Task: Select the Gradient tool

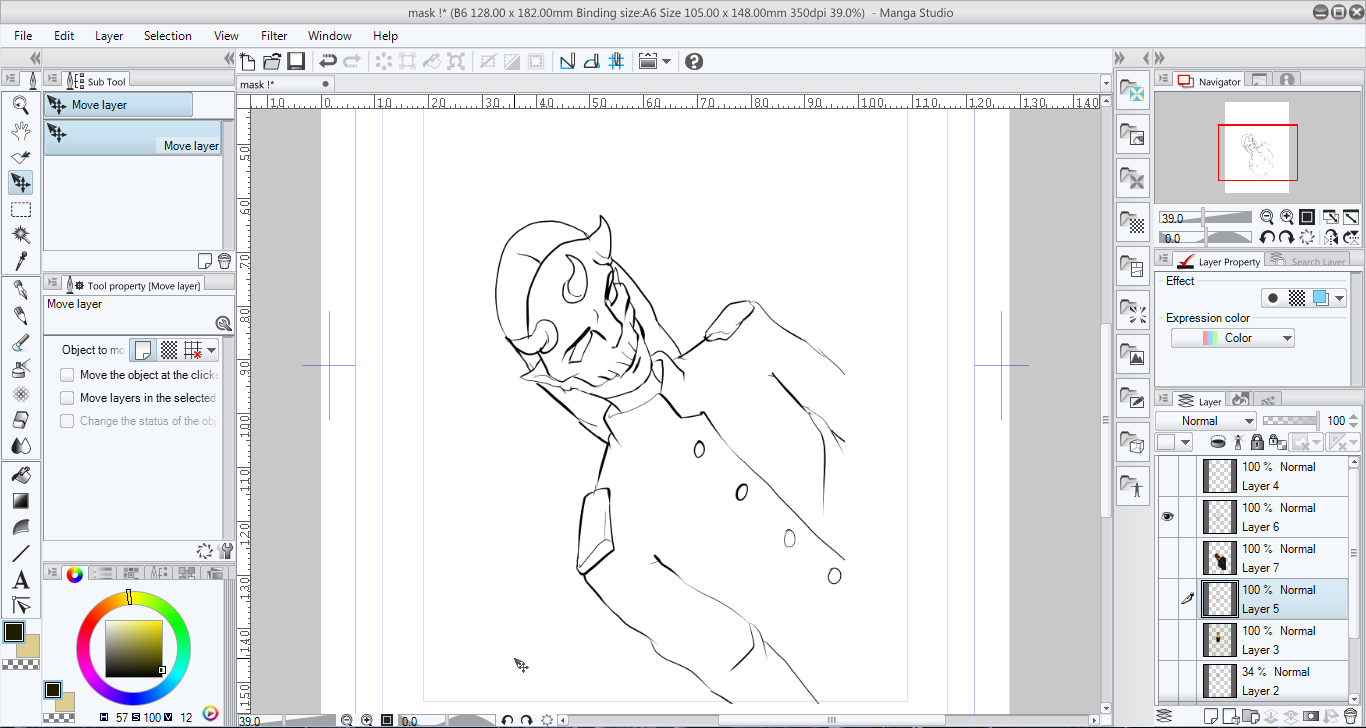Action: click(x=20, y=501)
